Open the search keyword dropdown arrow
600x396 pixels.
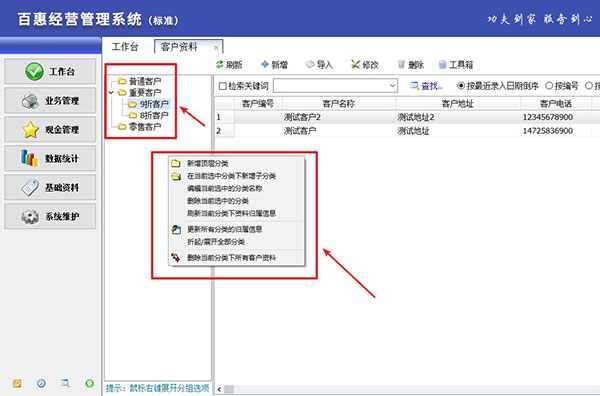point(393,86)
